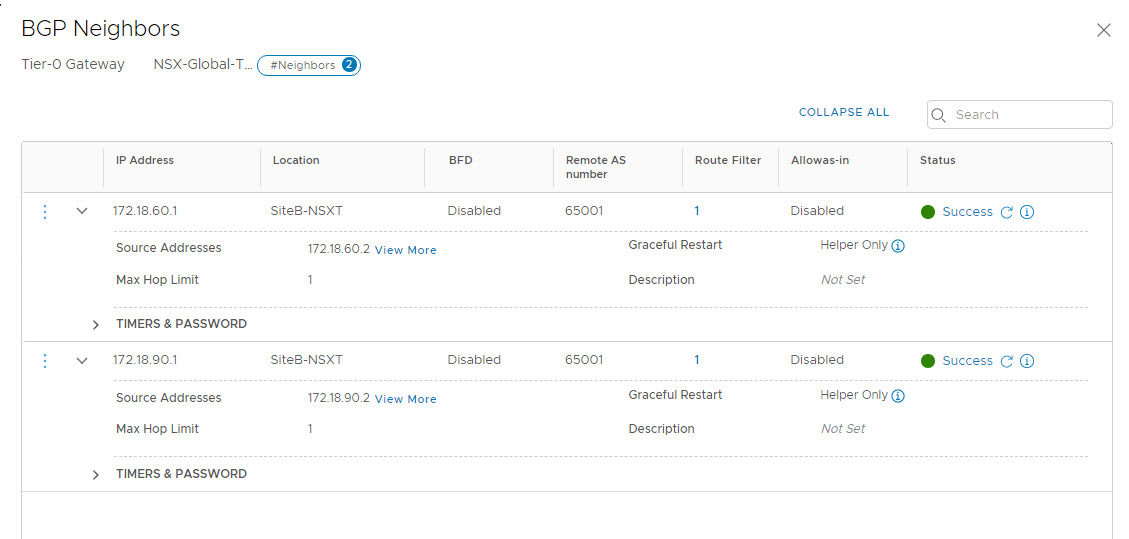Show status info for neighbor 172.18.60.1

1027,212
